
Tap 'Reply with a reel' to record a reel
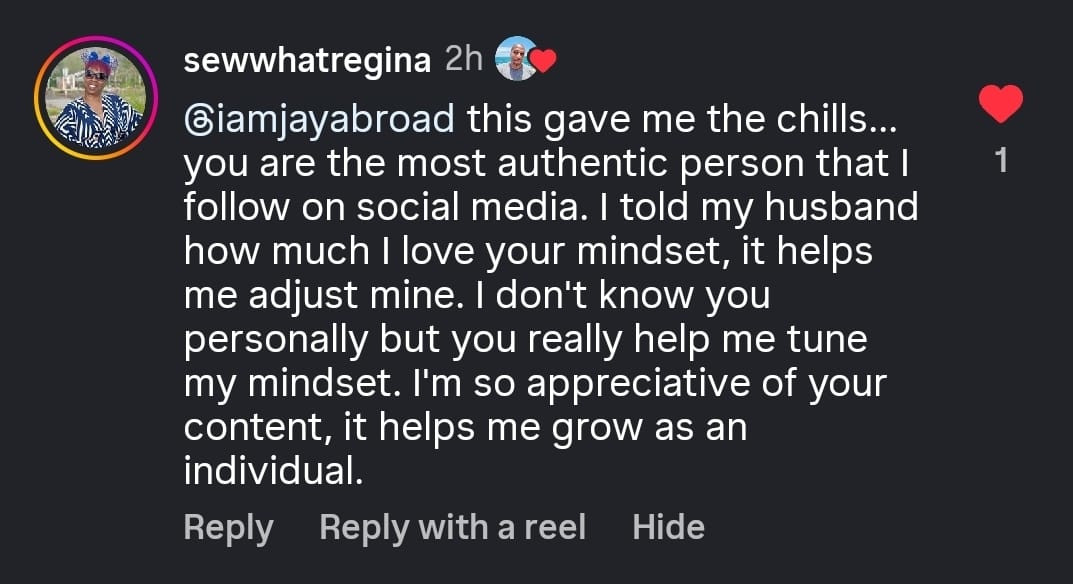coord(450,526)
